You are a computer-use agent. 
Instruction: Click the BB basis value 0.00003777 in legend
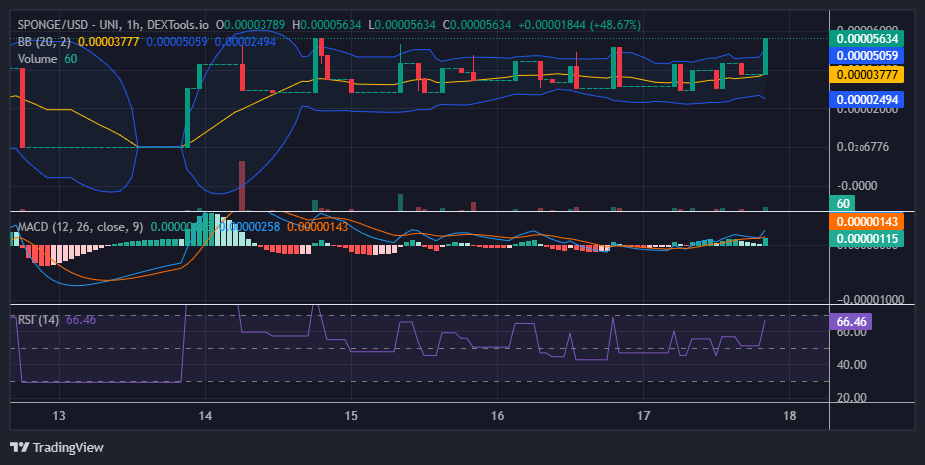[109, 42]
